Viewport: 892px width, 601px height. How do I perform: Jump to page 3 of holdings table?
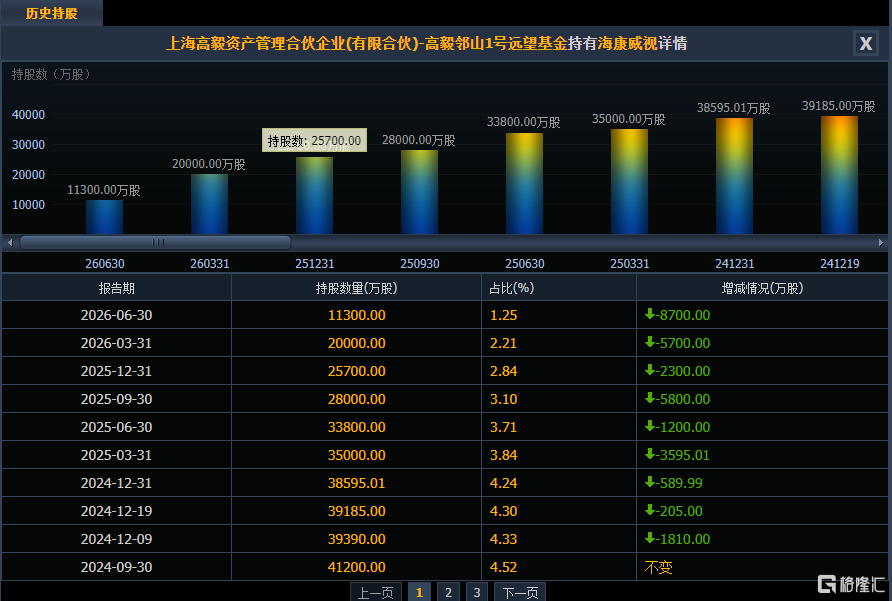477,592
